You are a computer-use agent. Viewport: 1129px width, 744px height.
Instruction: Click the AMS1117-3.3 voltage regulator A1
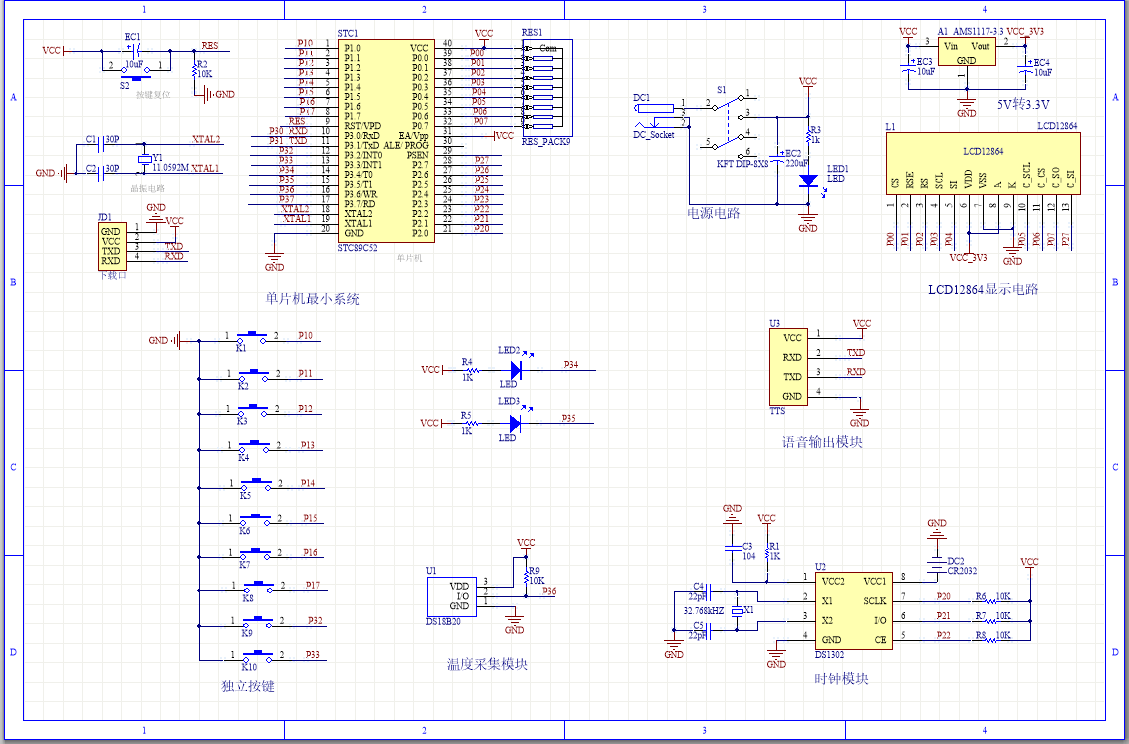click(x=965, y=52)
